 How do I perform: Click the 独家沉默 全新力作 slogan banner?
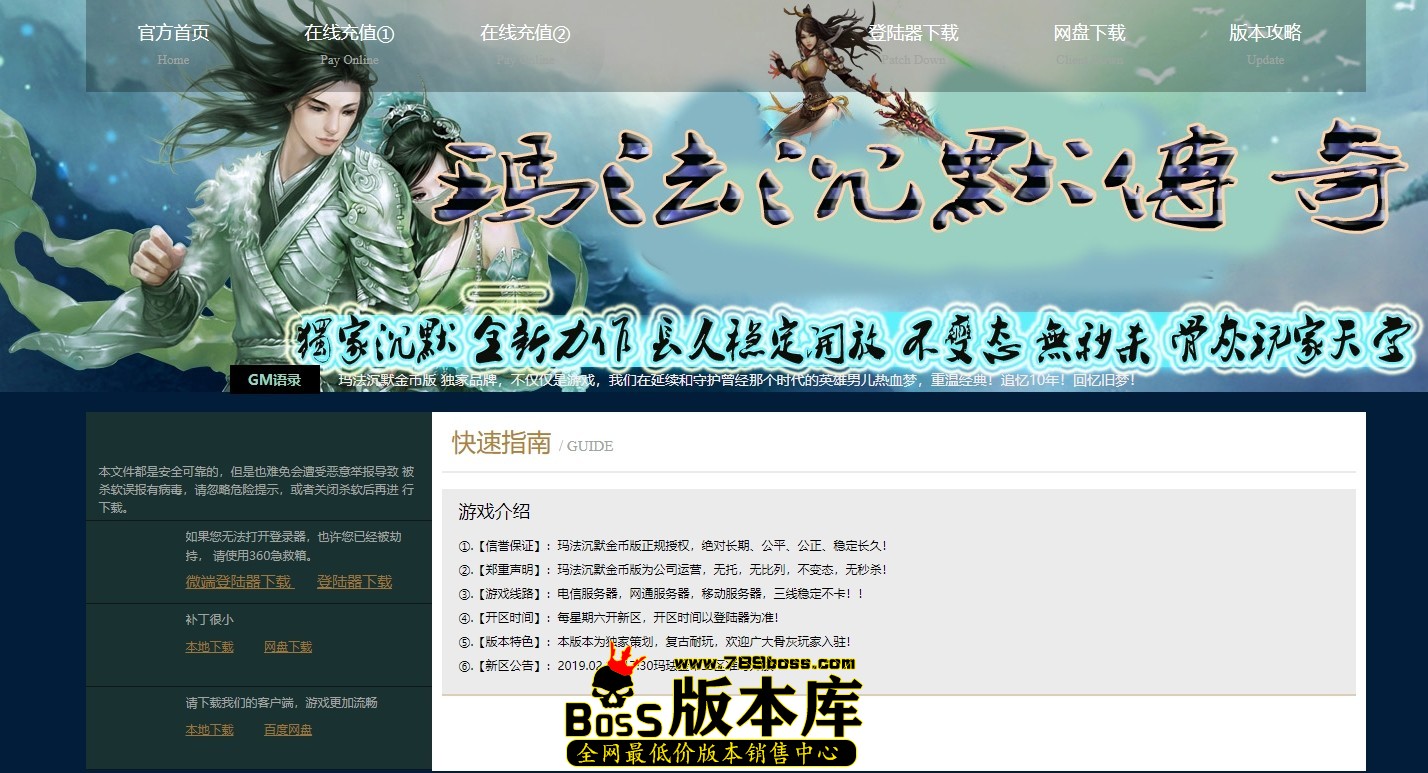tap(855, 341)
